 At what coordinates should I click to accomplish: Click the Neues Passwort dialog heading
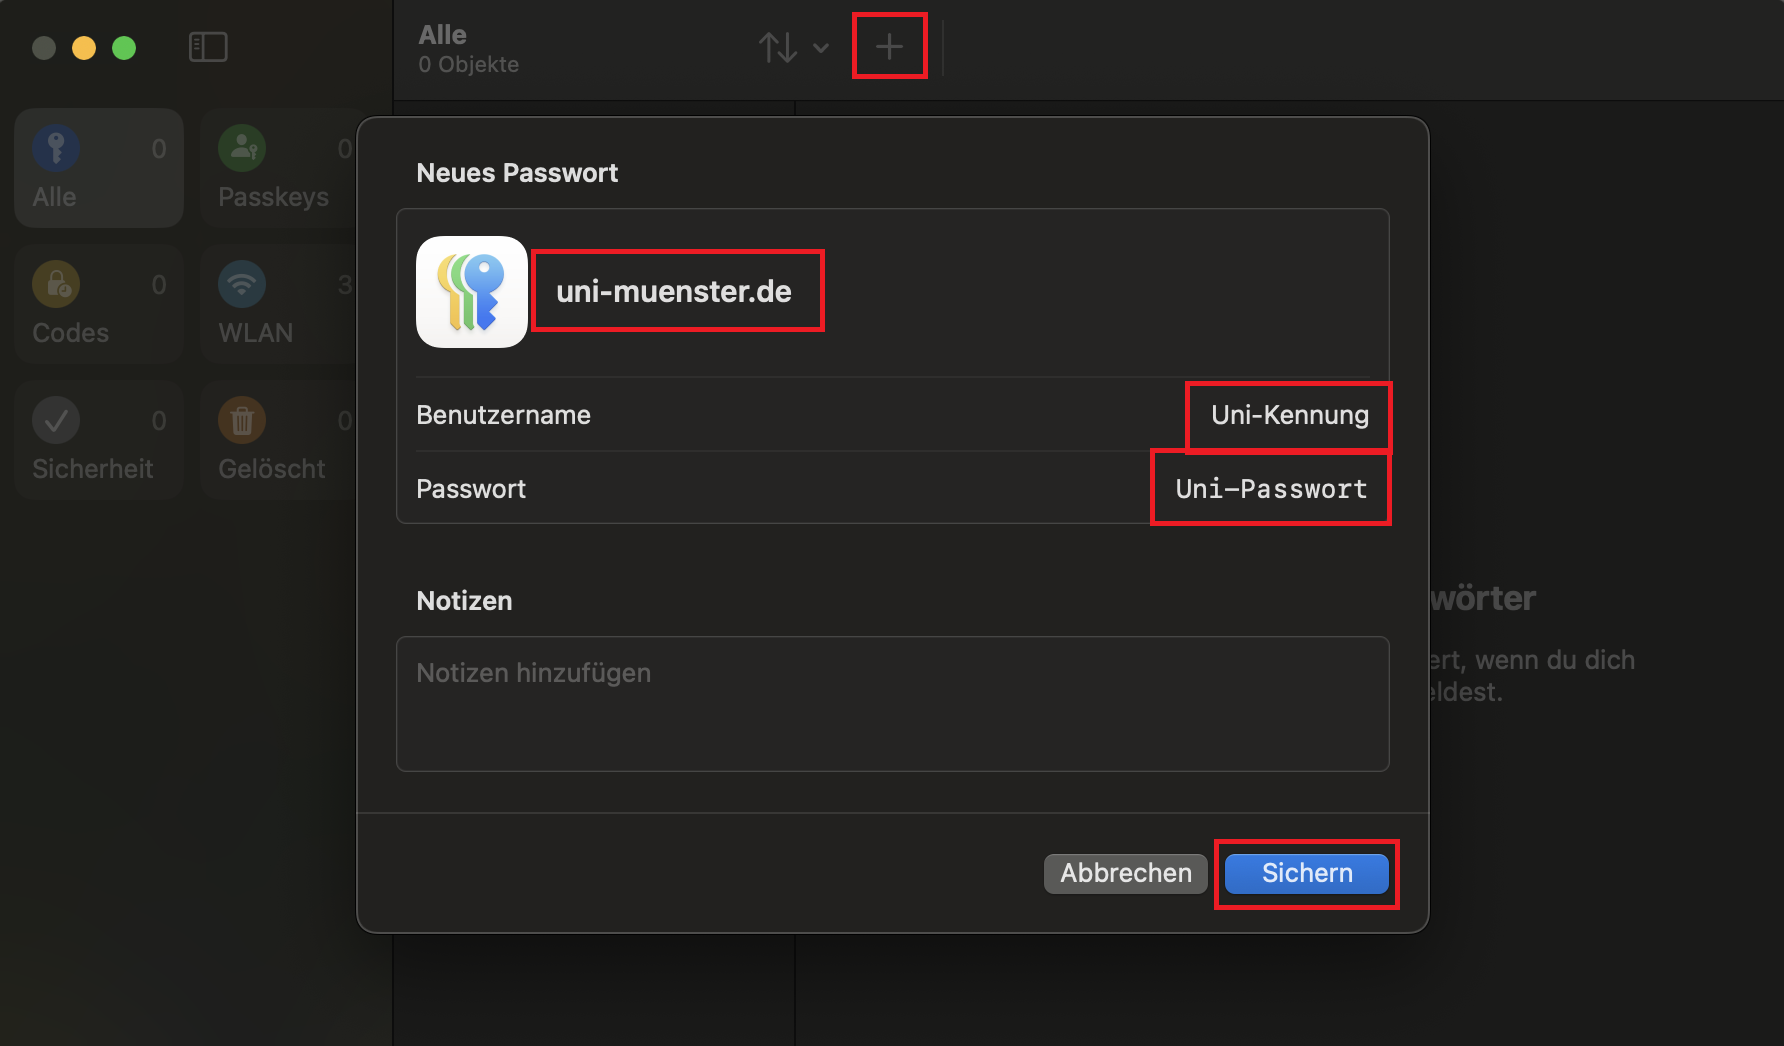pos(517,173)
